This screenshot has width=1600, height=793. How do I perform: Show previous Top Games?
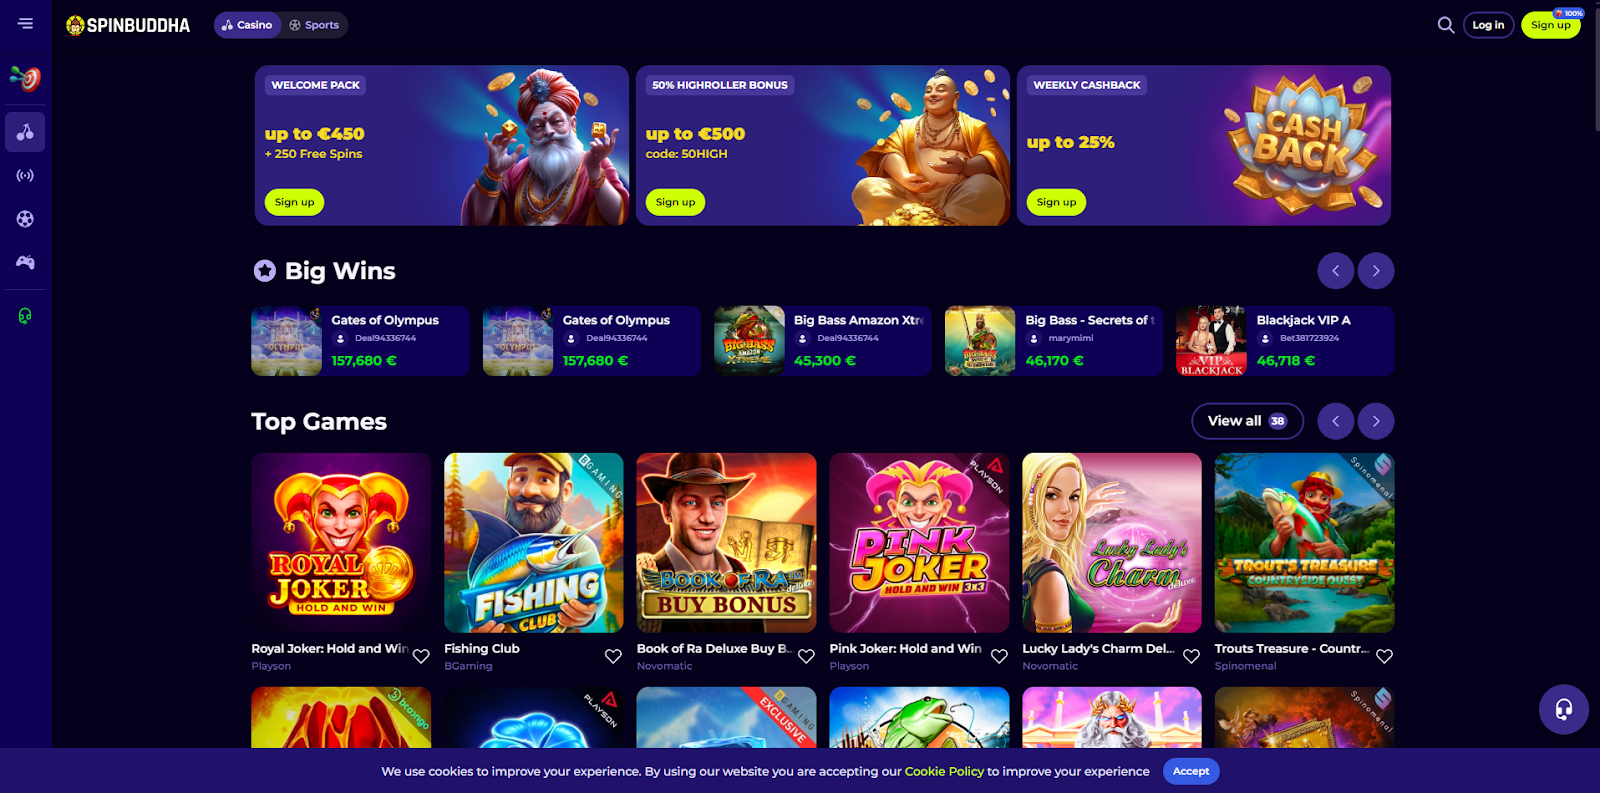(x=1336, y=421)
